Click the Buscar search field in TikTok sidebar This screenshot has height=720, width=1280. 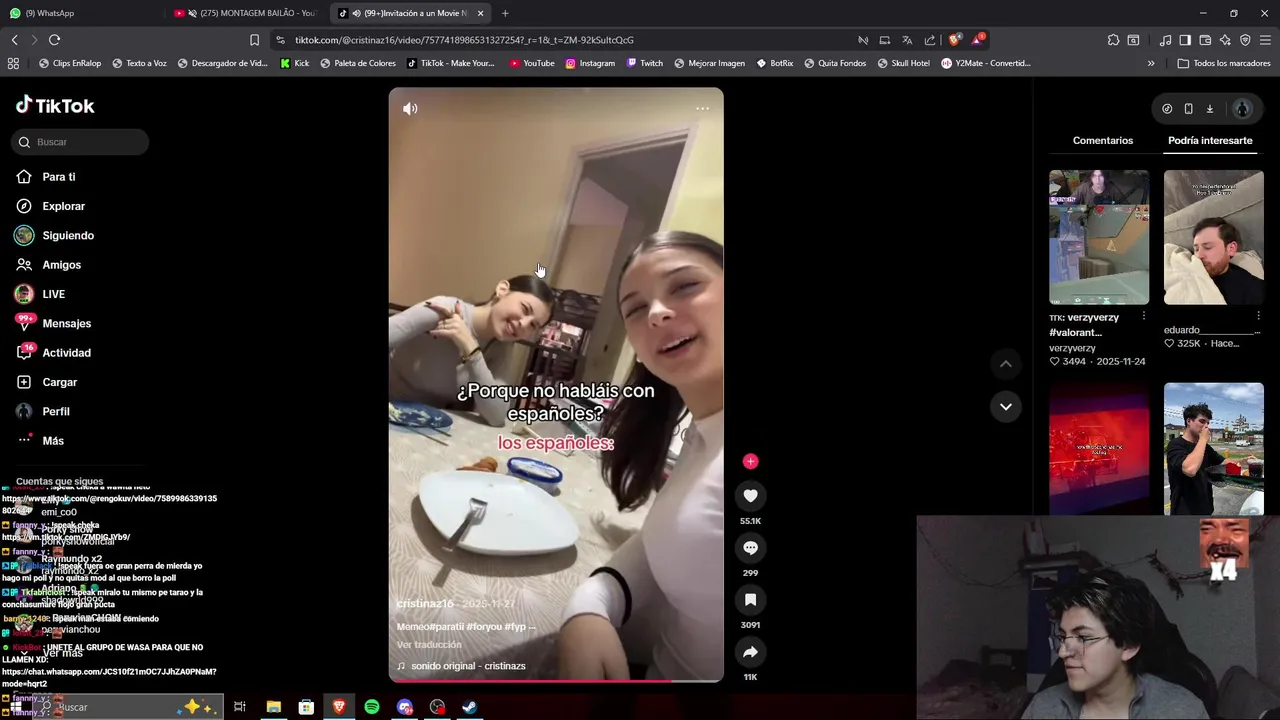(81, 142)
